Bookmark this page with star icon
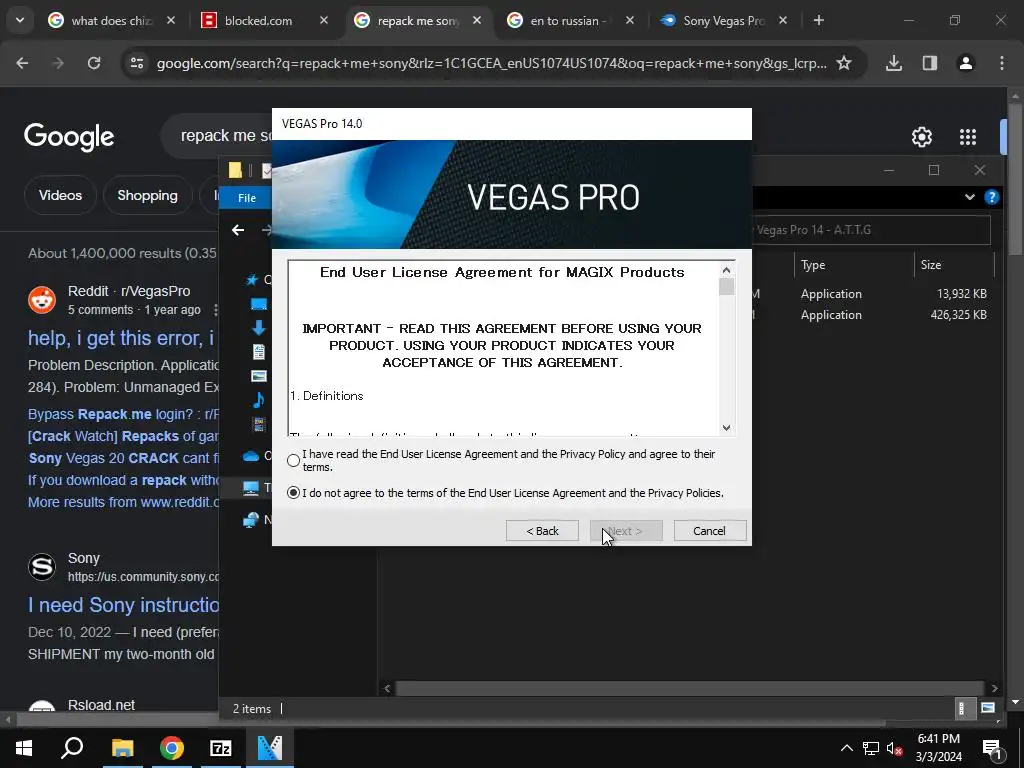The width and height of the screenshot is (1024, 768). tap(844, 63)
